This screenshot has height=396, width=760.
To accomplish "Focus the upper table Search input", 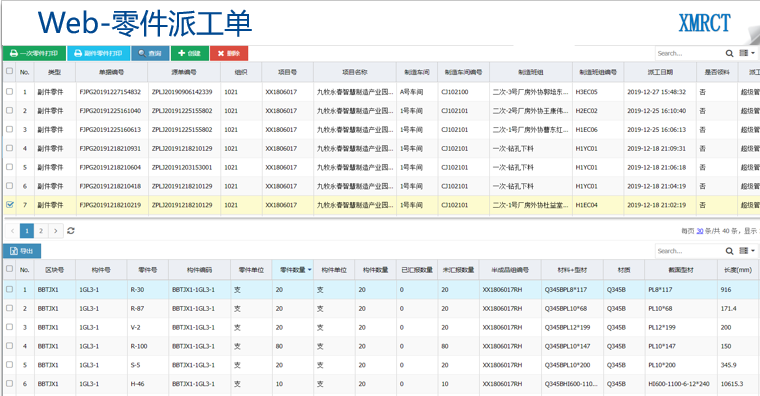I will (690, 53).
